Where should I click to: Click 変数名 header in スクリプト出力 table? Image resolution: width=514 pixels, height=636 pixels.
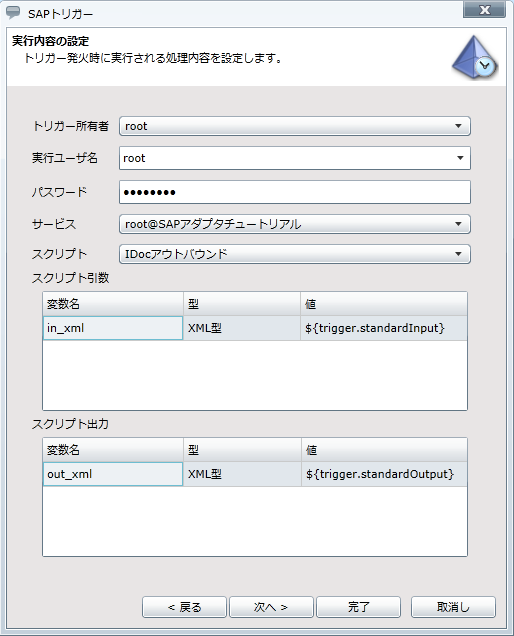[x=113, y=450]
